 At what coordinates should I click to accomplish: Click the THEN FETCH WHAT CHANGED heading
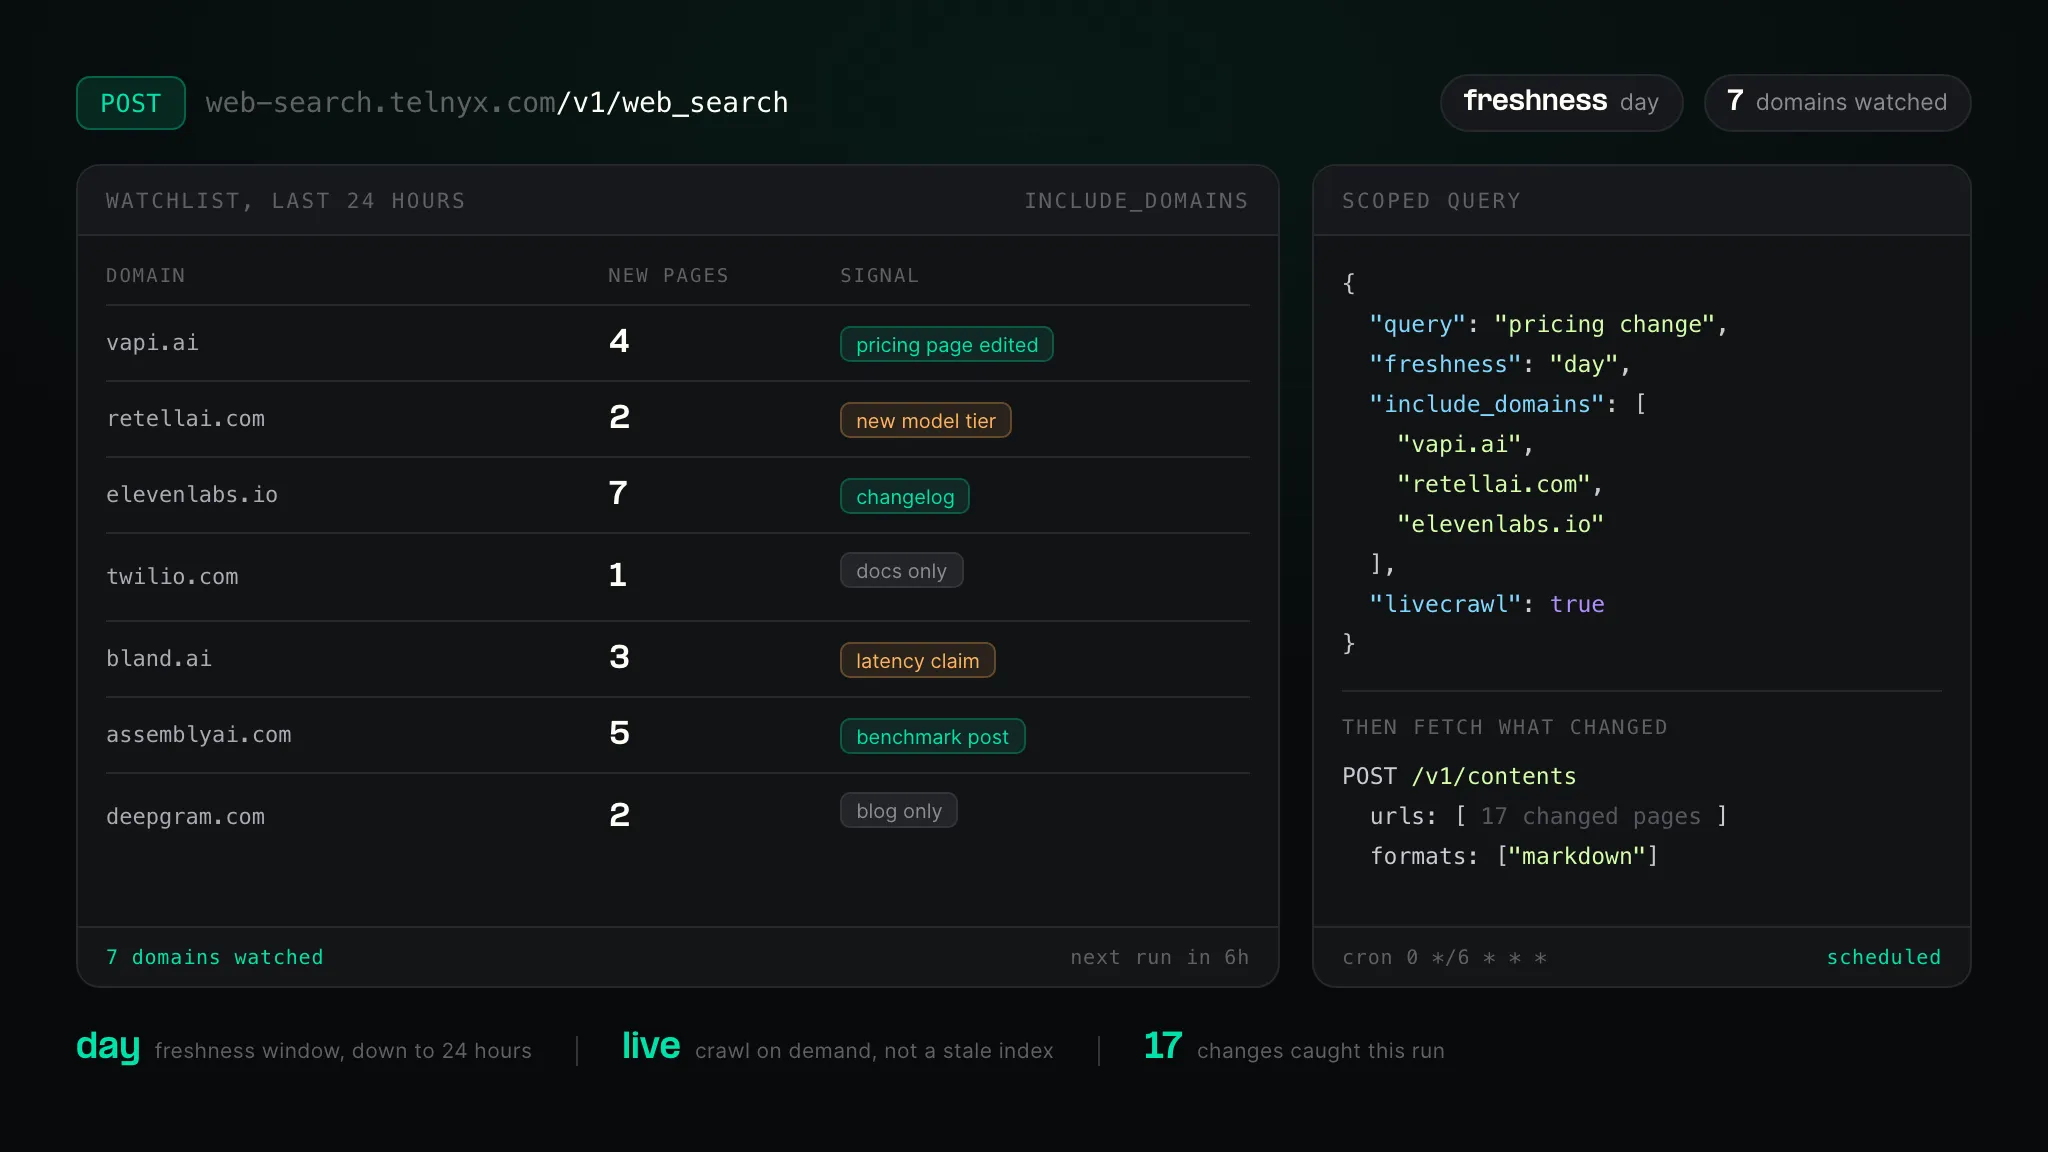pyautogui.click(x=1505, y=727)
